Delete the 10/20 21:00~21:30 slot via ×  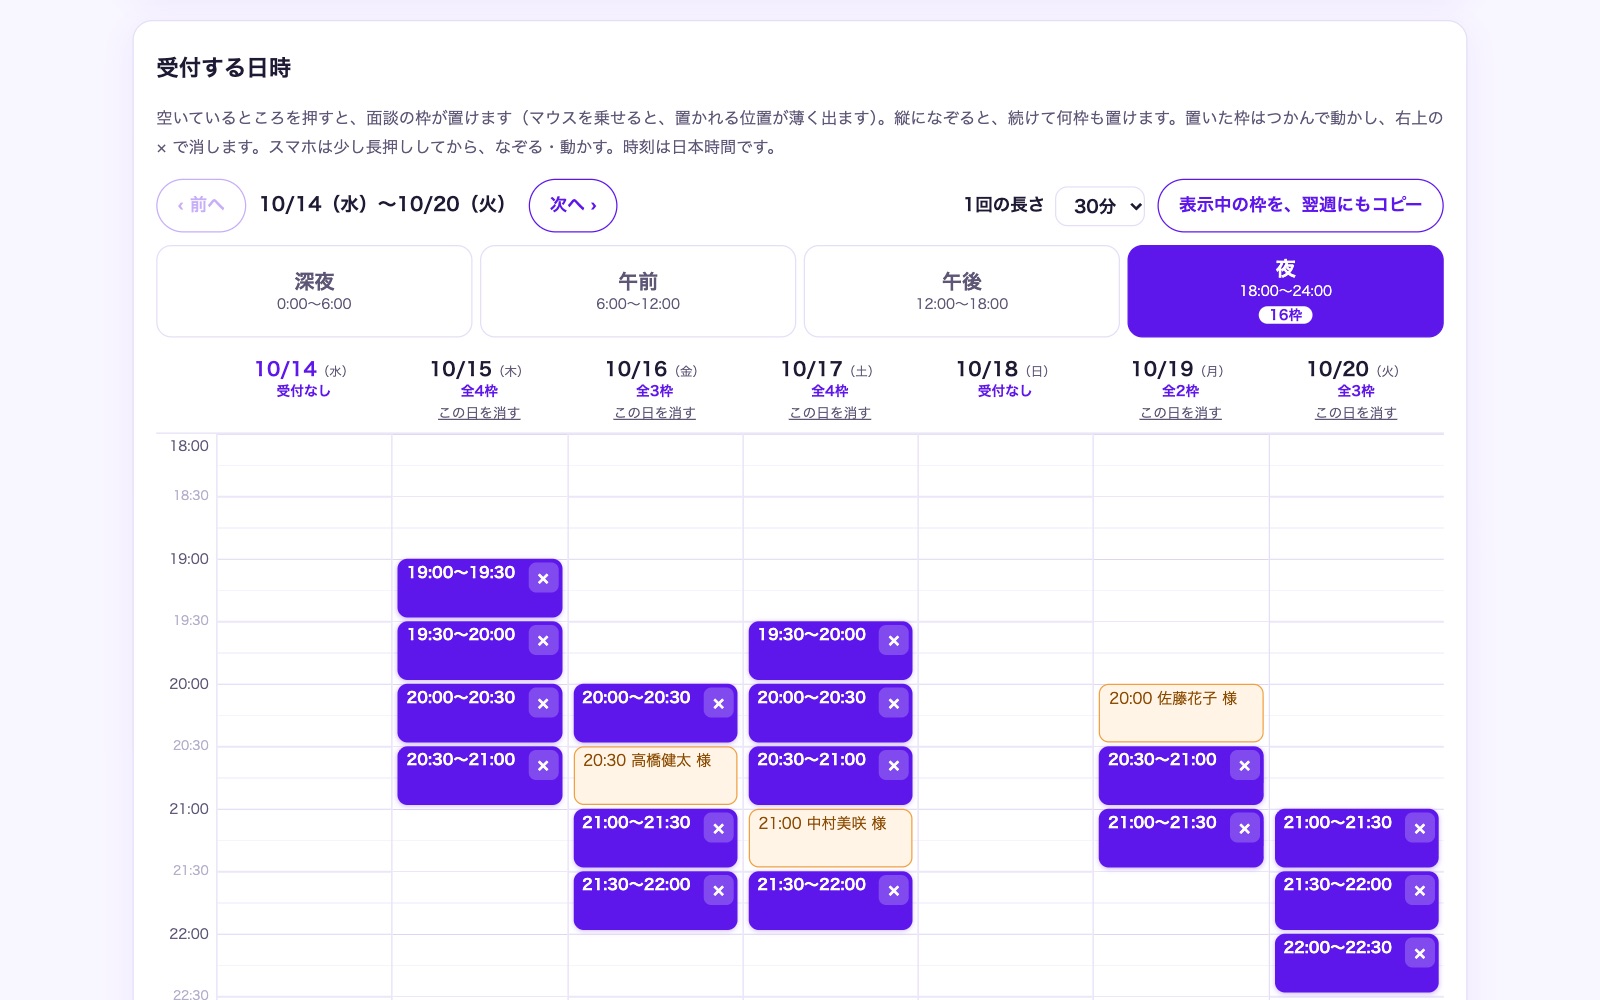(1420, 828)
